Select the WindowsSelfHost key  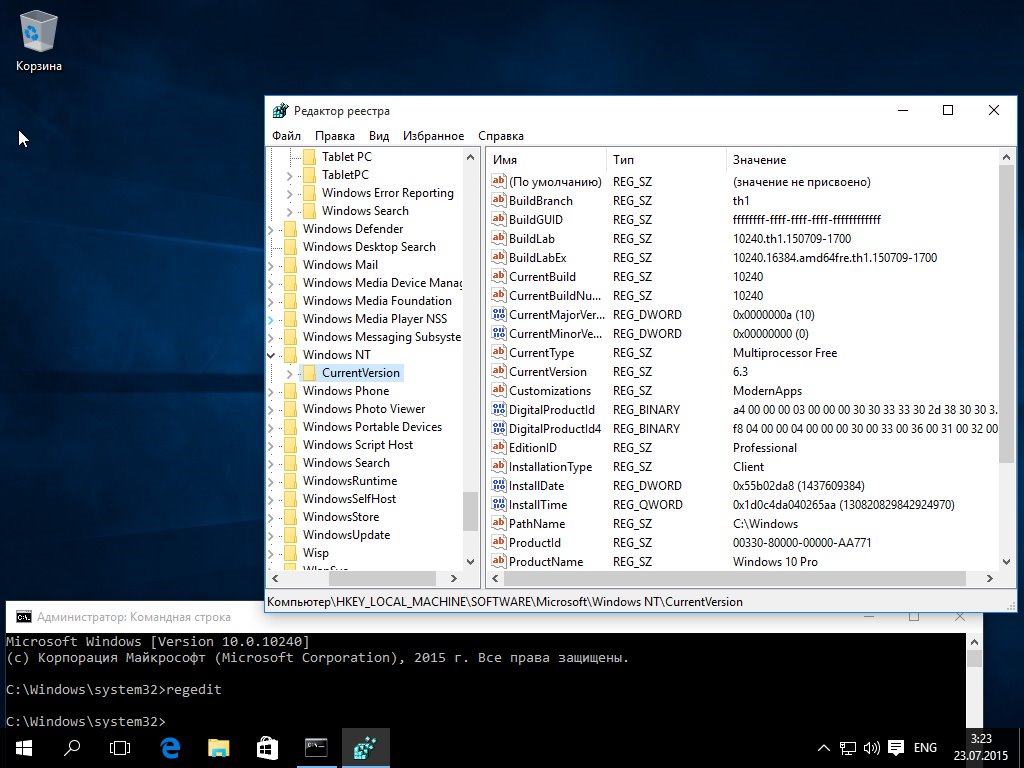349,498
